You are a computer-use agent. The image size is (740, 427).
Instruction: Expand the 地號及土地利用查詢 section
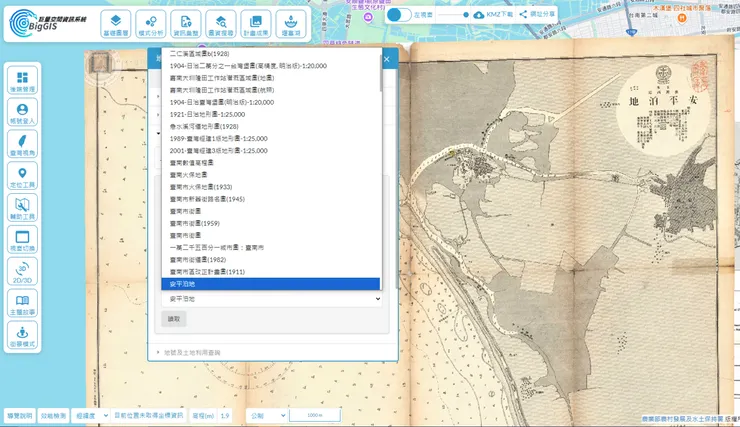point(191,352)
